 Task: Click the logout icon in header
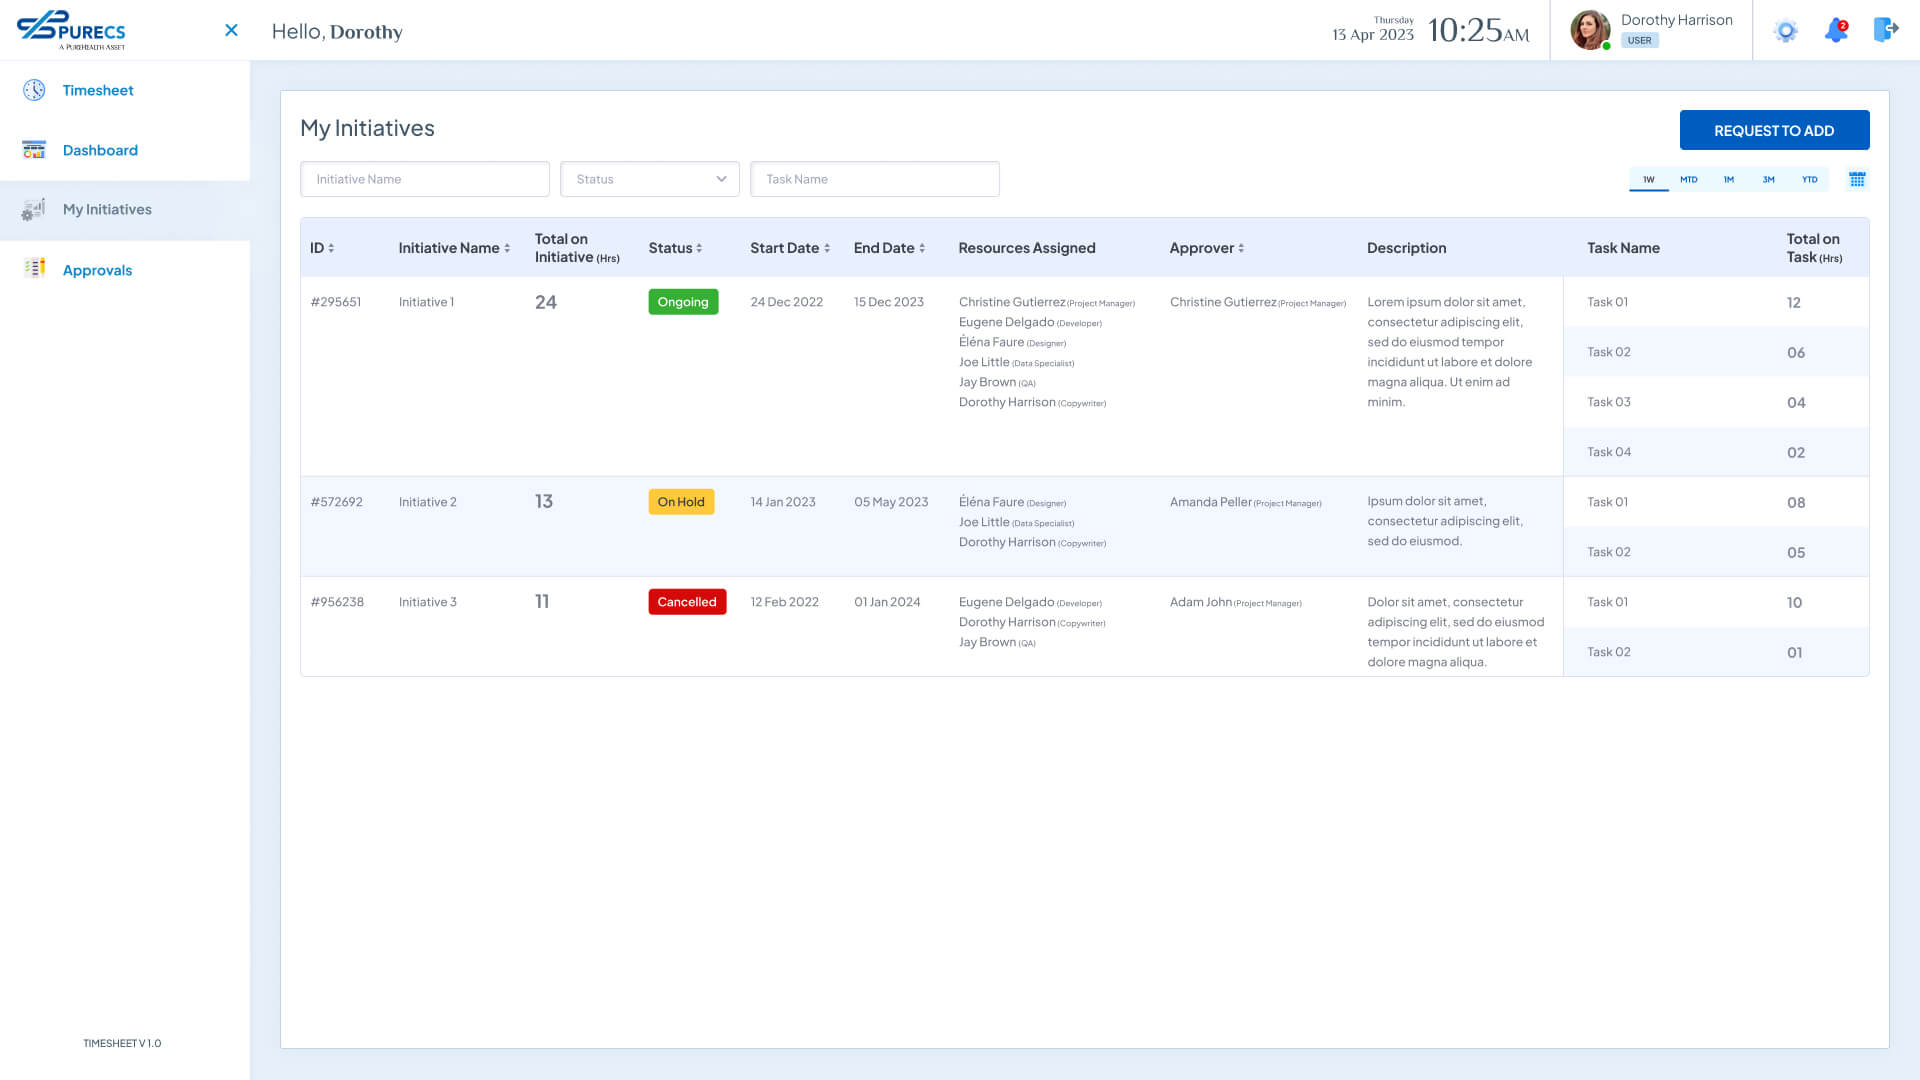click(x=1885, y=30)
